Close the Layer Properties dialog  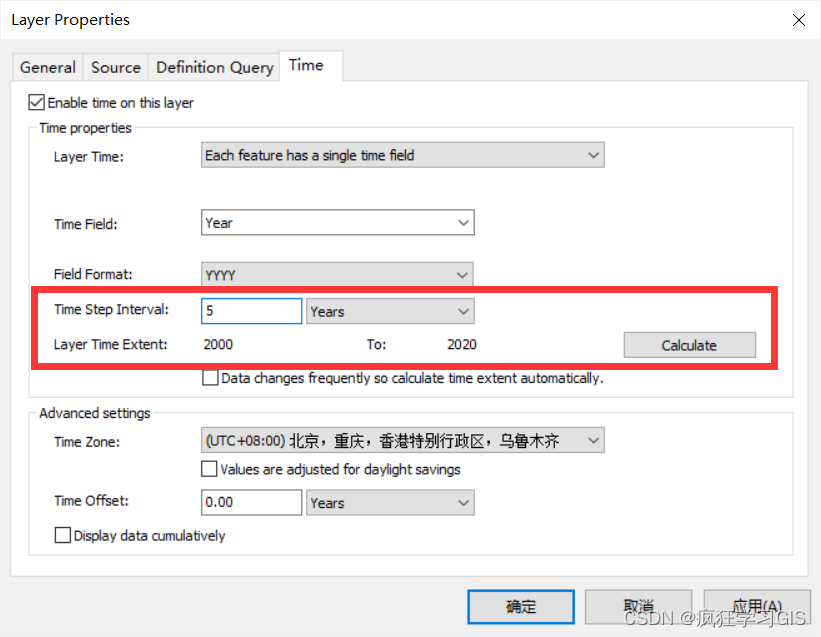point(798,20)
